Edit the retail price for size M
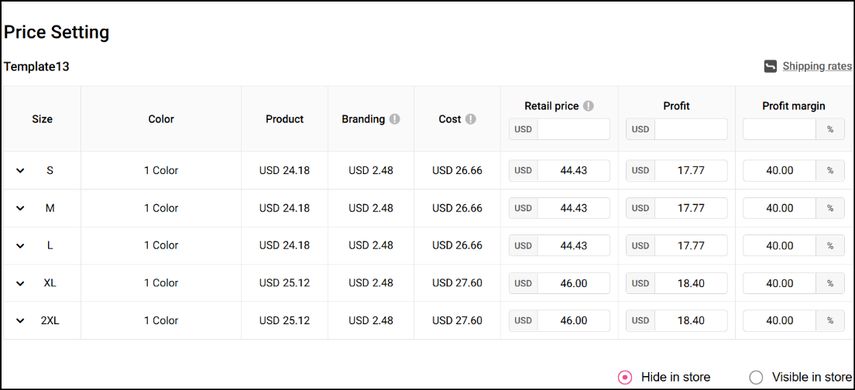 coord(573,208)
